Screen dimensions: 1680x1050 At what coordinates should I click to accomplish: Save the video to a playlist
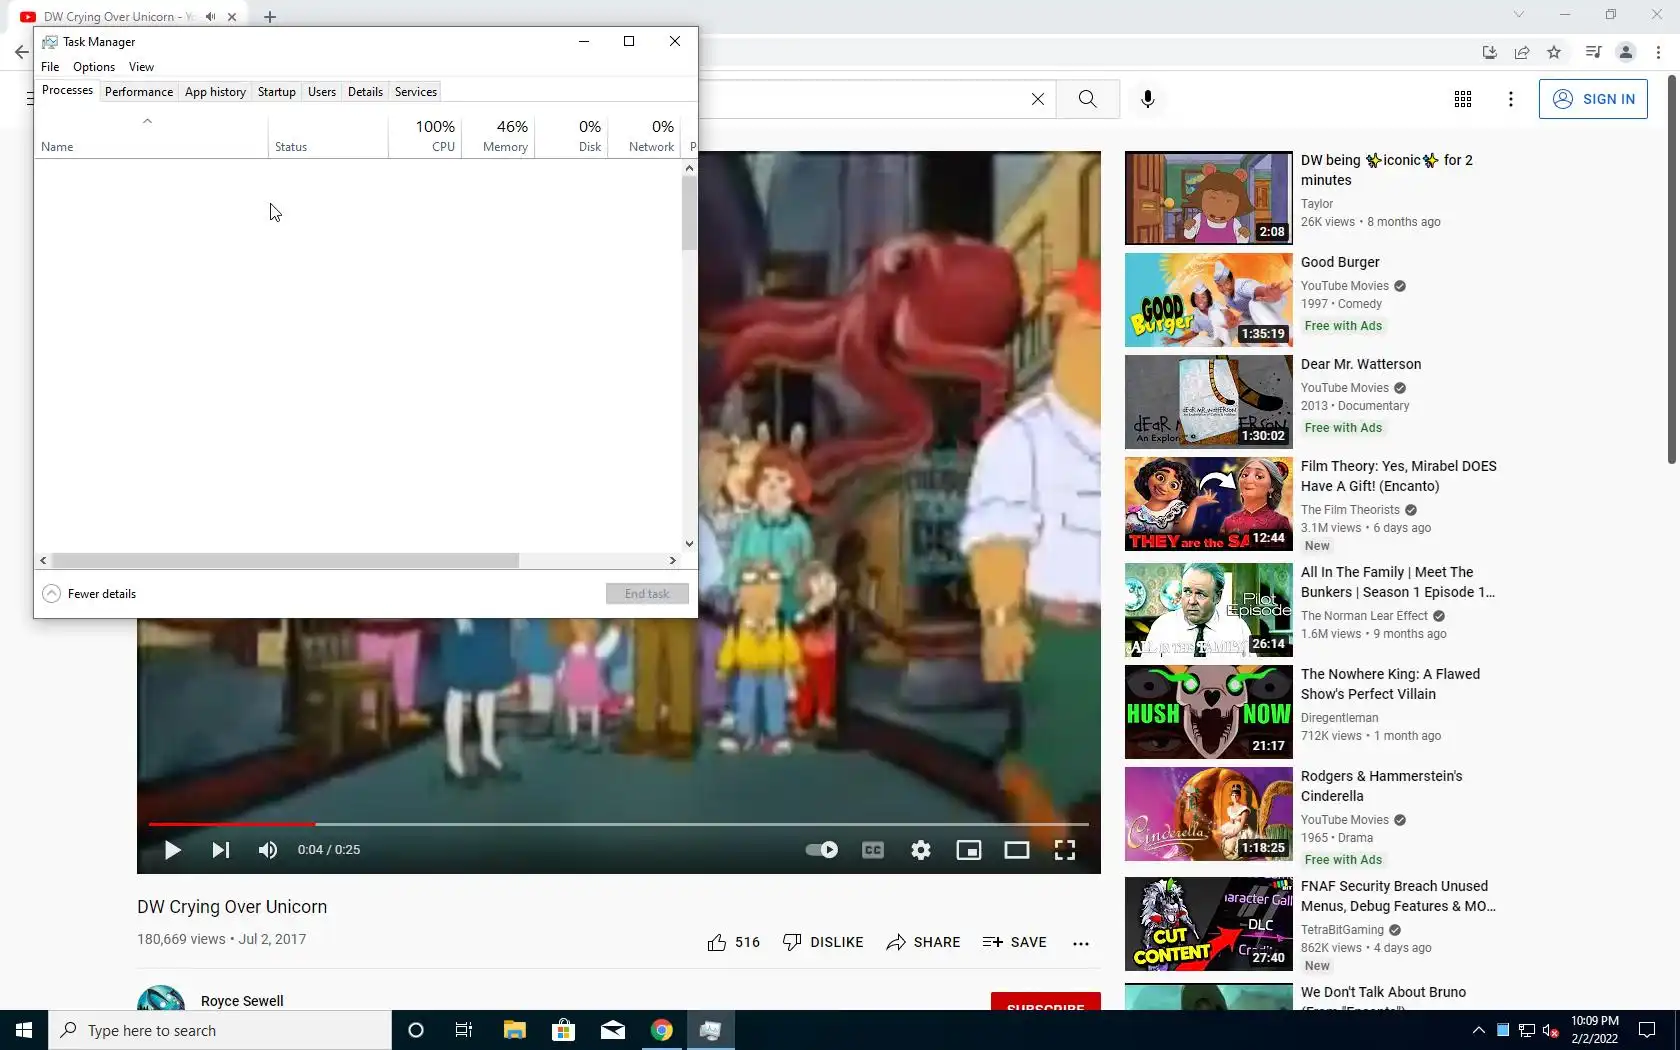pos(1015,942)
